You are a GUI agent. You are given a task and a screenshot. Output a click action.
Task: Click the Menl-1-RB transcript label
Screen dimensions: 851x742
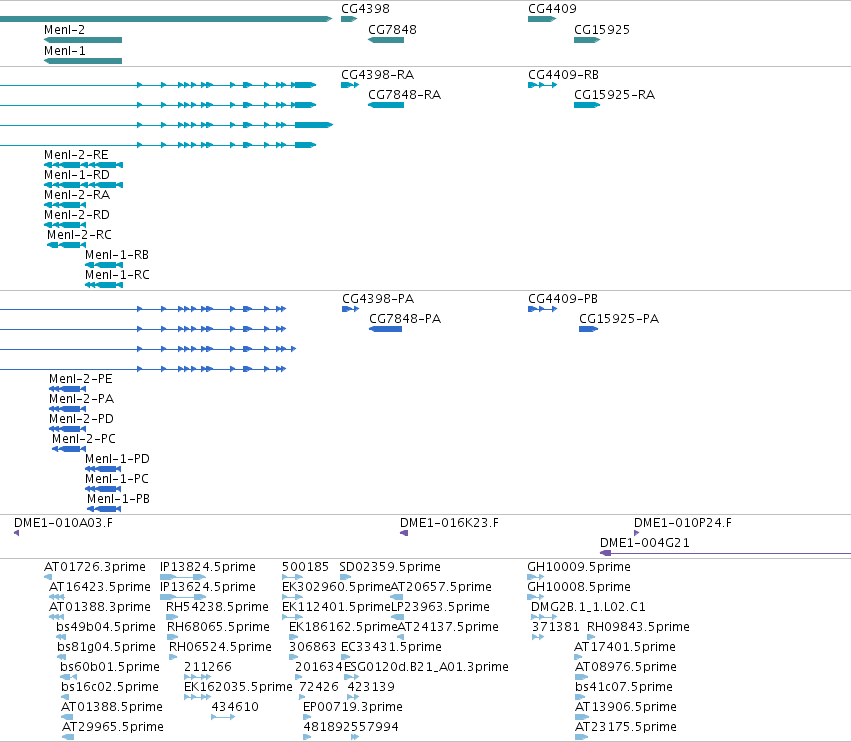pyautogui.click(x=117, y=255)
